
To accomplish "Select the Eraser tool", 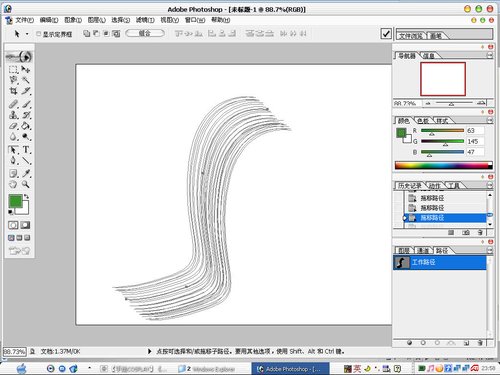I will (13, 126).
